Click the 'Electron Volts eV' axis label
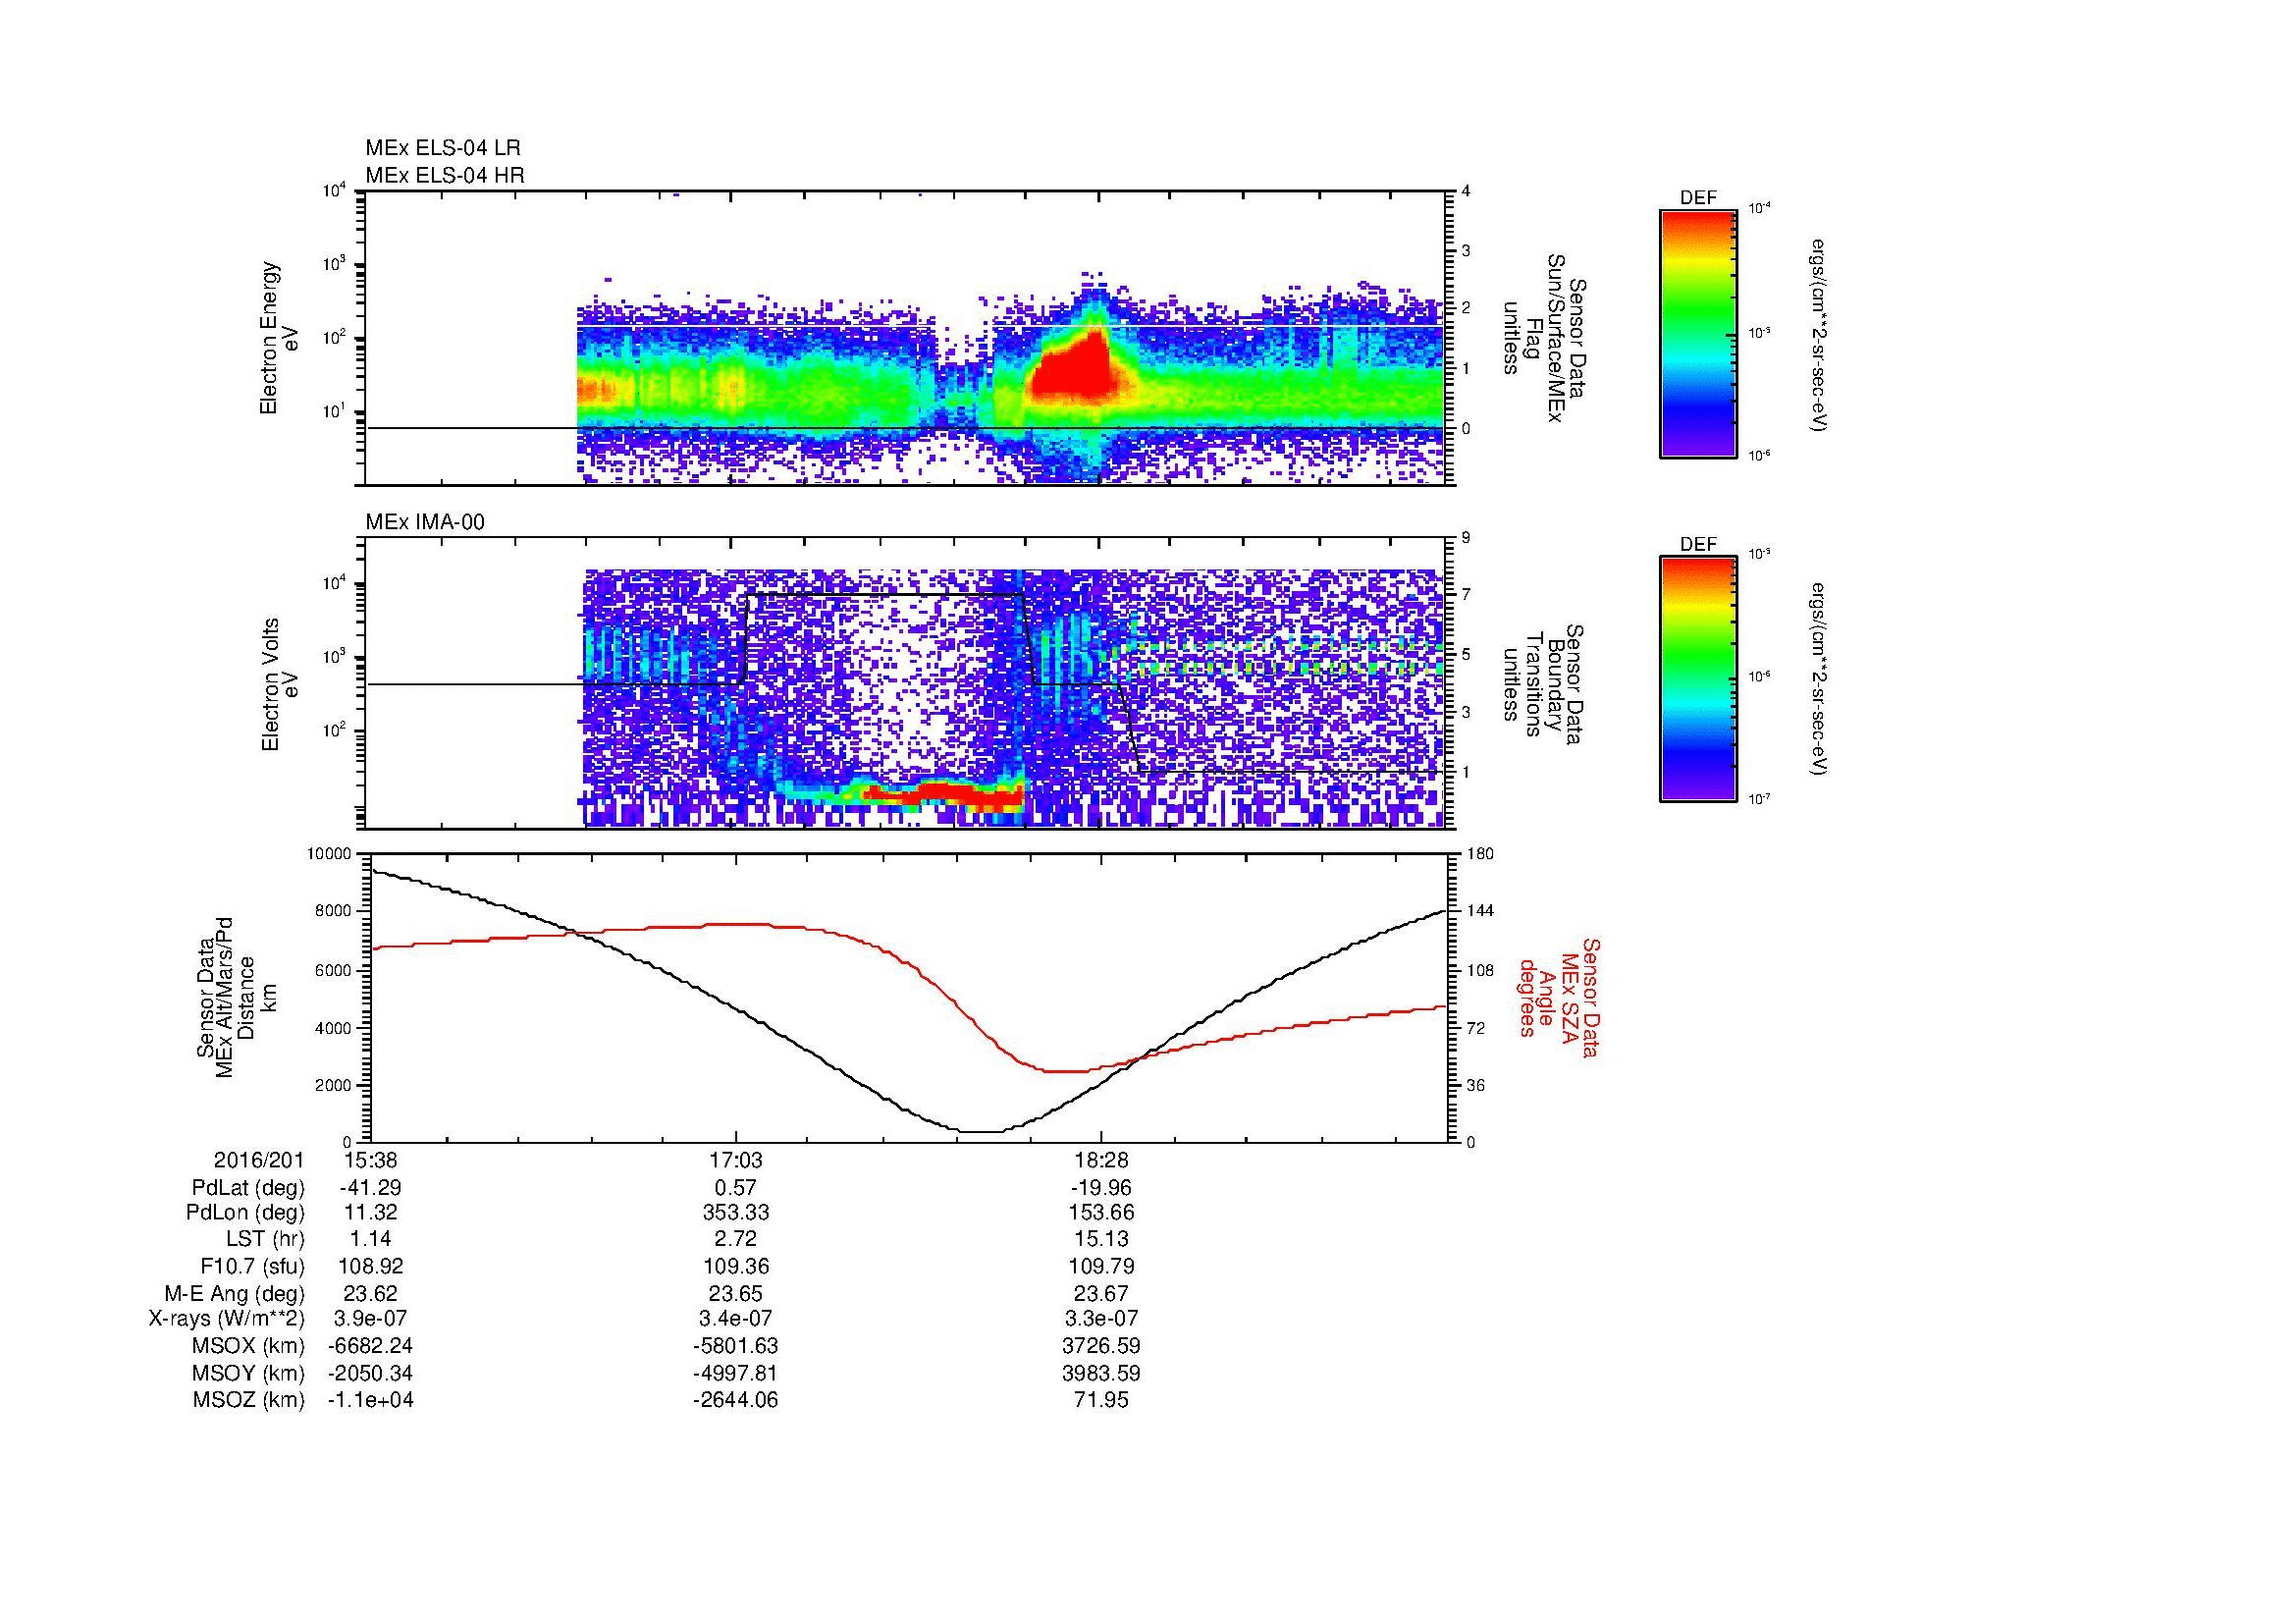This screenshot has width=2296, height=1623. point(279,685)
